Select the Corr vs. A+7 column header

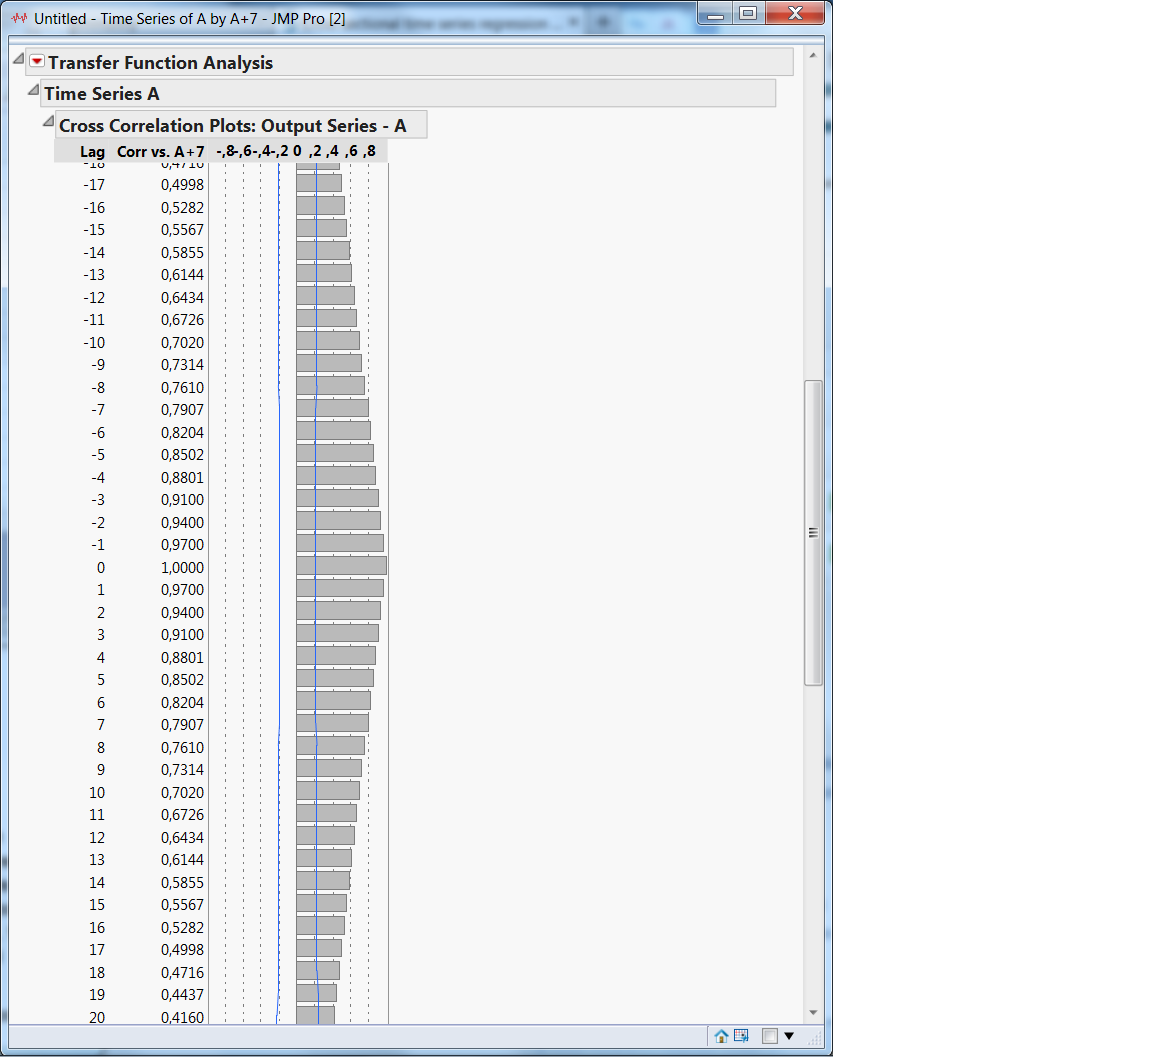pyautogui.click(x=160, y=152)
